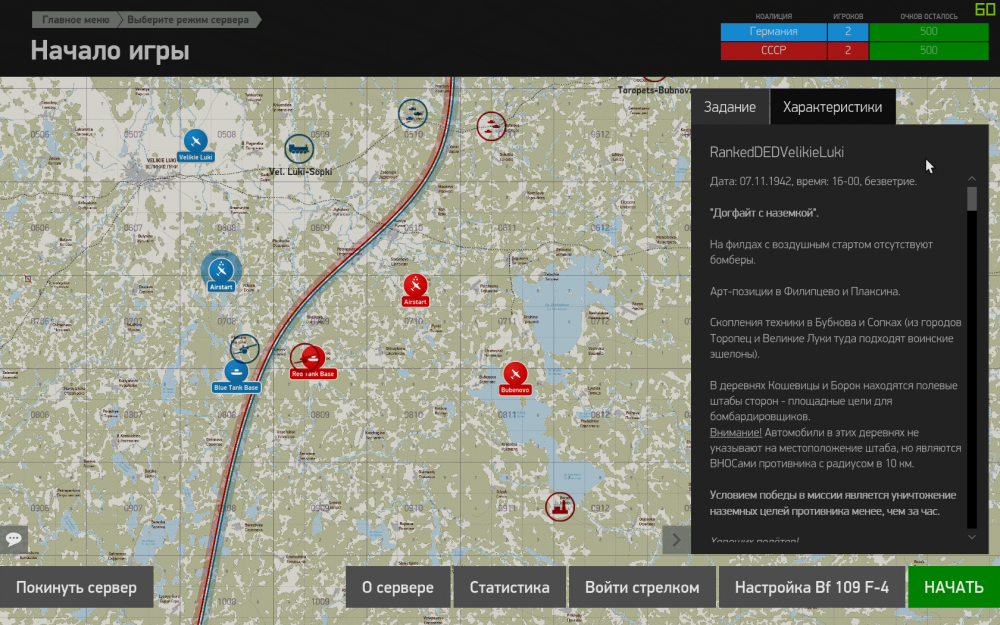Select the red Airstart spawn point
1000x625 pixels.
(x=415, y=285)
